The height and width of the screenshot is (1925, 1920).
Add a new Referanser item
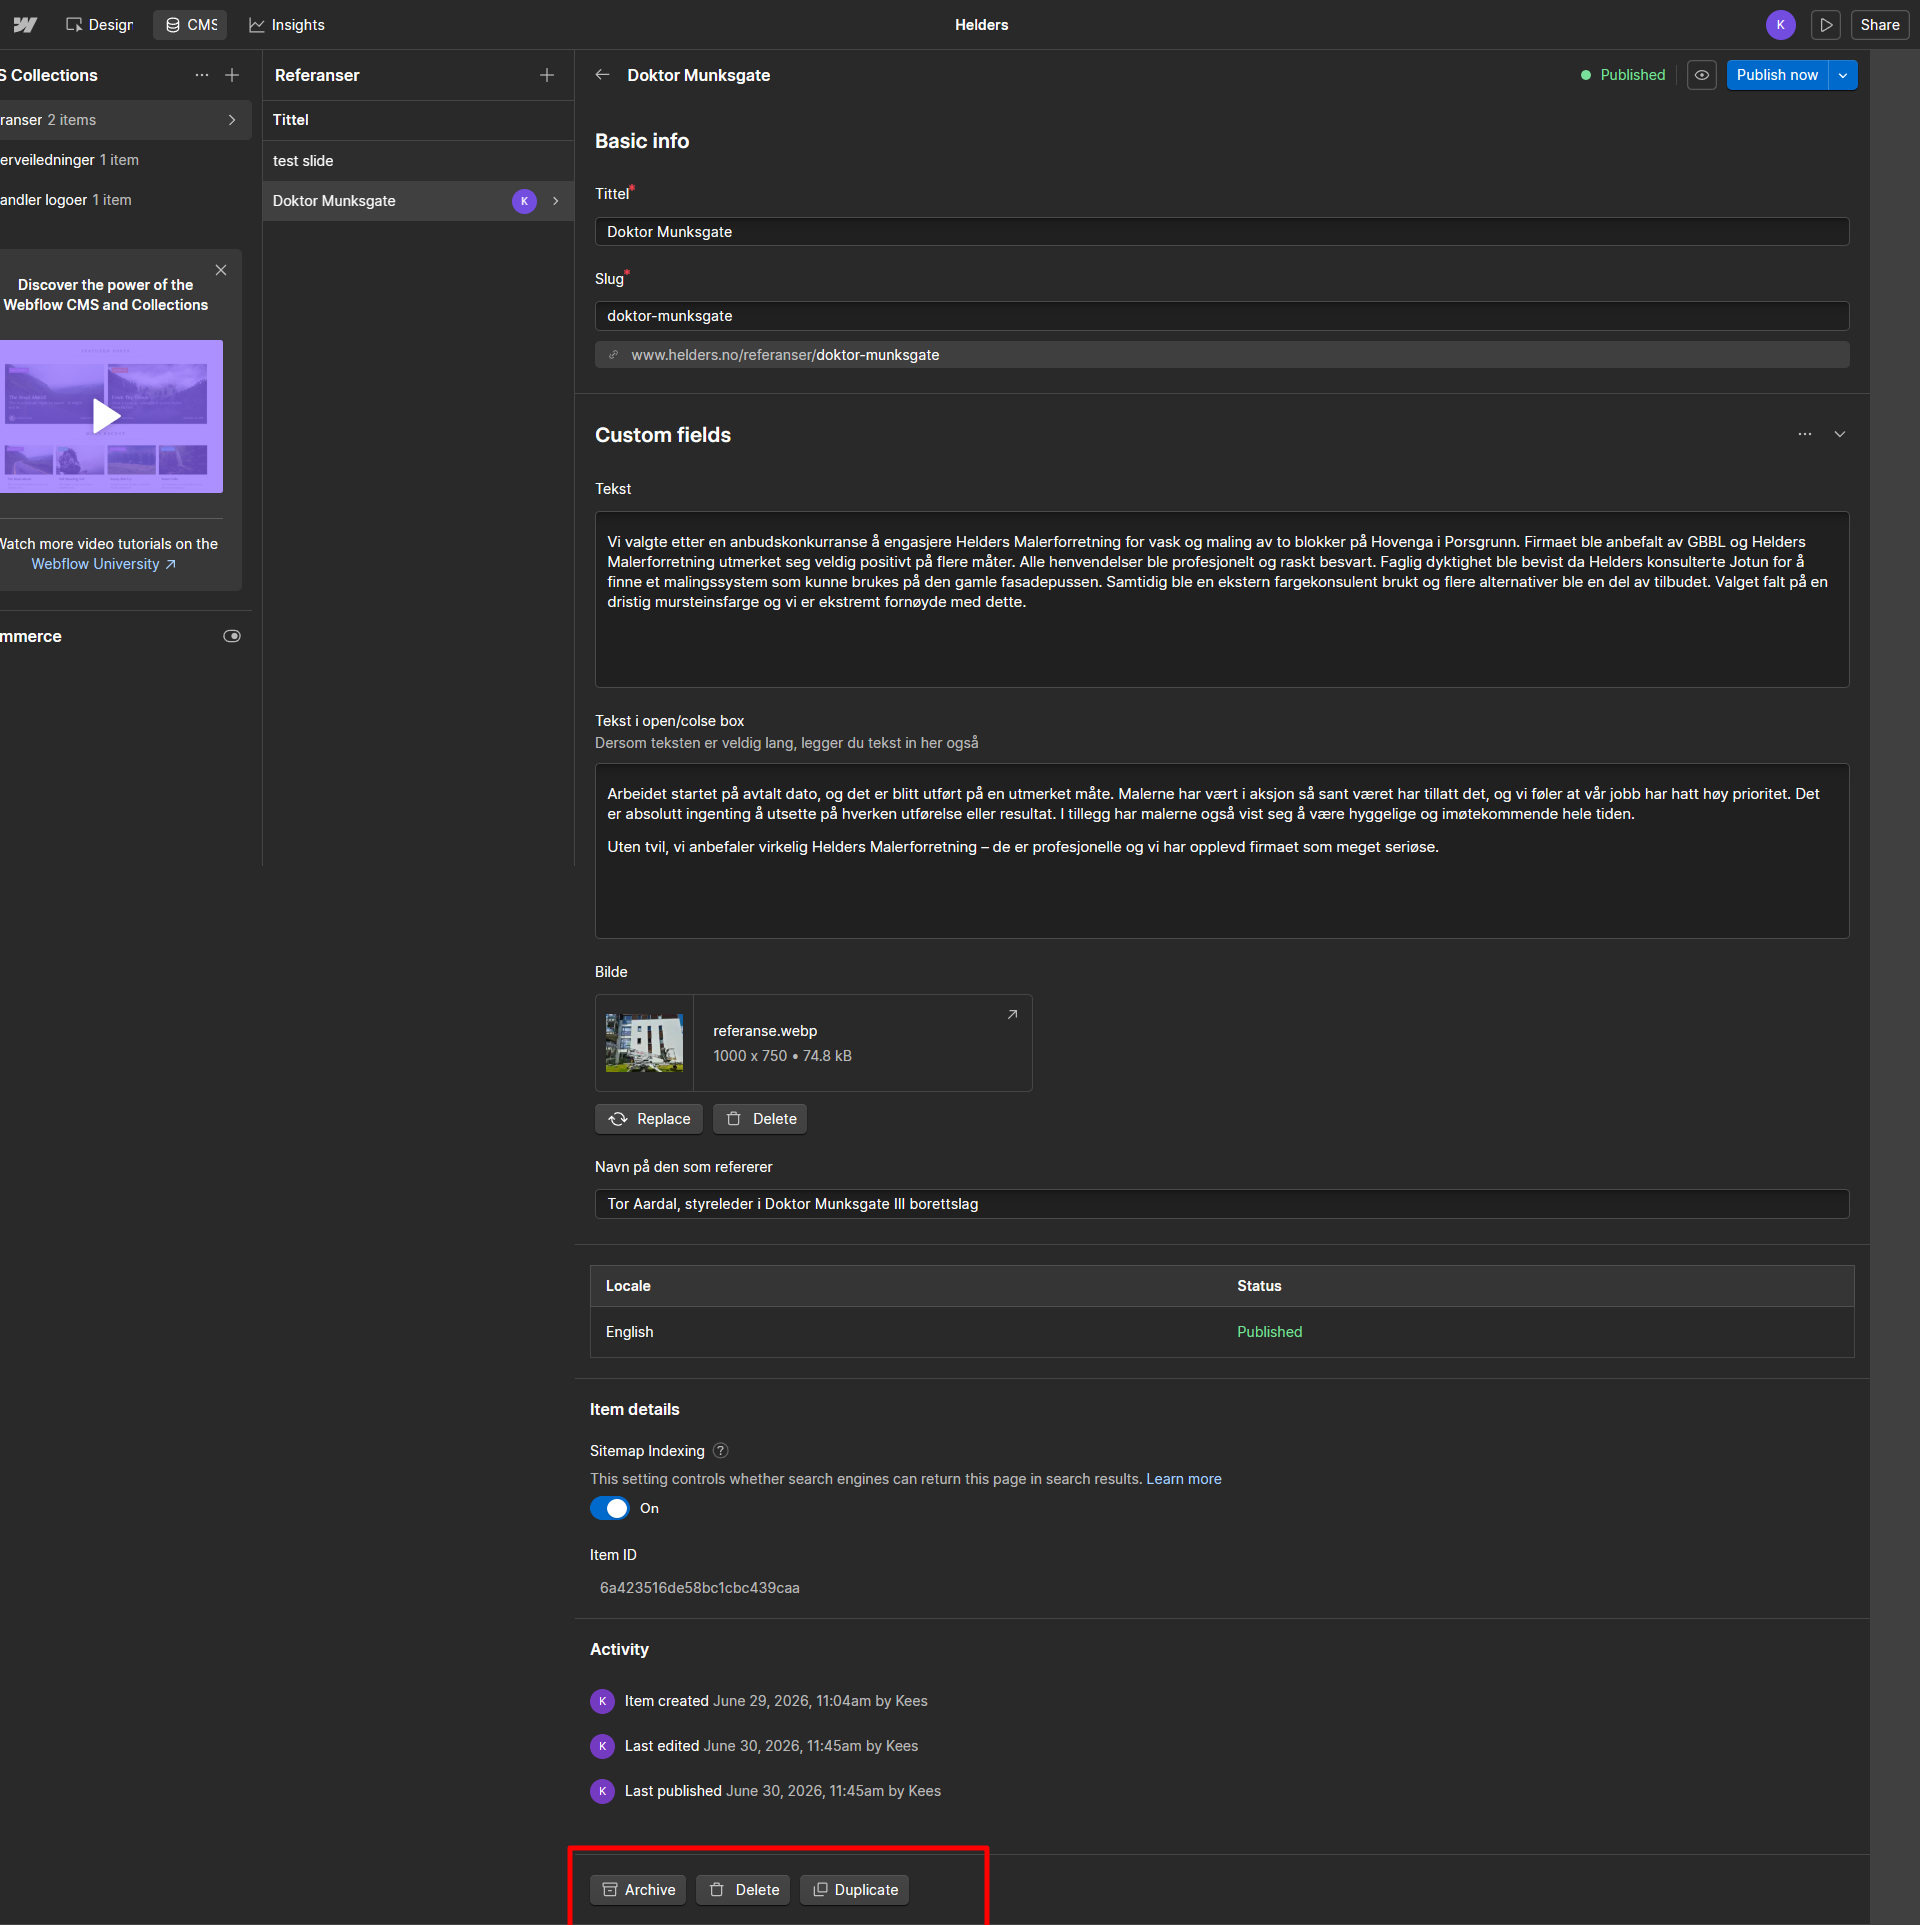(x=547, y=75)
